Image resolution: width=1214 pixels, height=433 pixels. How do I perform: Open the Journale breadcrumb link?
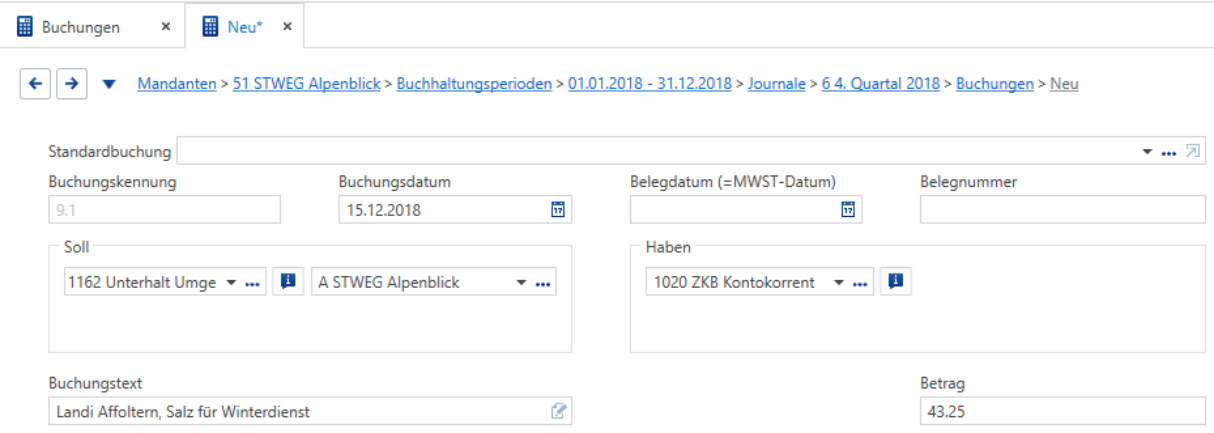(777, 84)
